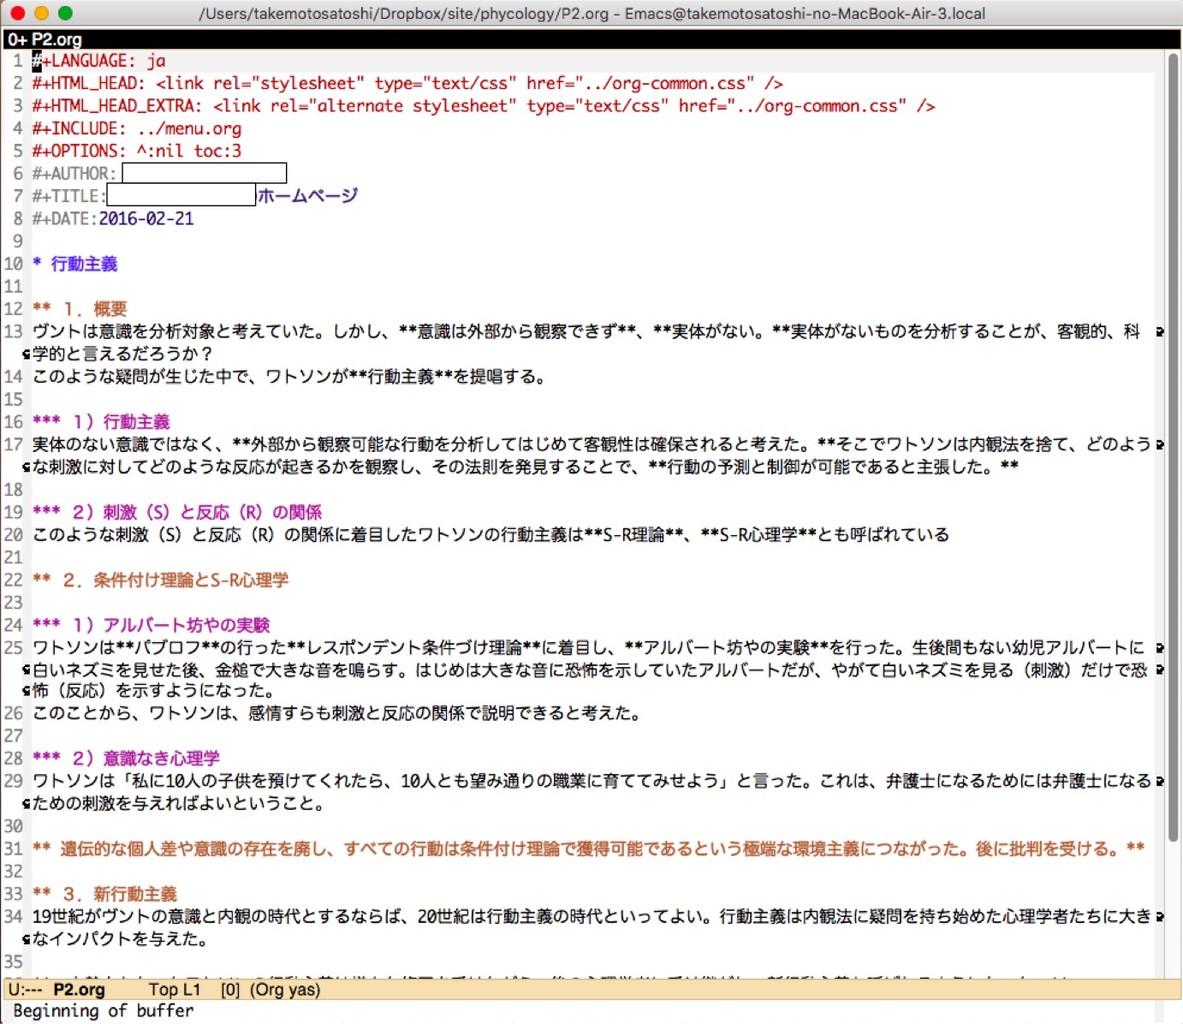Click the right-fringe wrap arrow on line 13
The height and width of the screenshot is (1024, 1183).
1160,332
